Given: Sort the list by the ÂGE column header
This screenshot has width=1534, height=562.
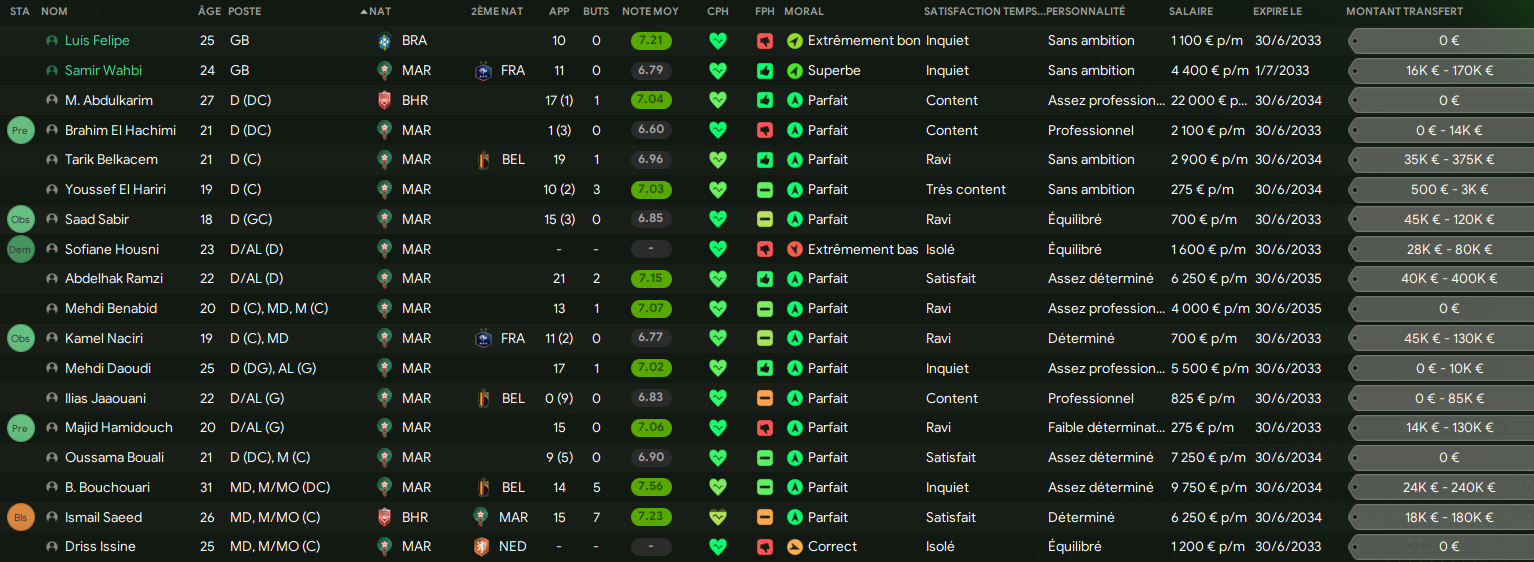Looking at the screenshot, I should click(x=209, y=12).
